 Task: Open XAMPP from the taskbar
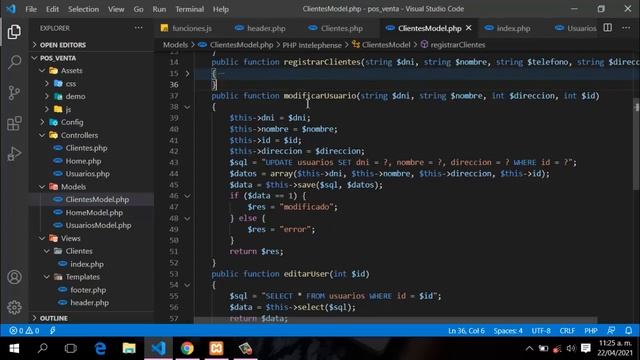[x=216, y=348]
